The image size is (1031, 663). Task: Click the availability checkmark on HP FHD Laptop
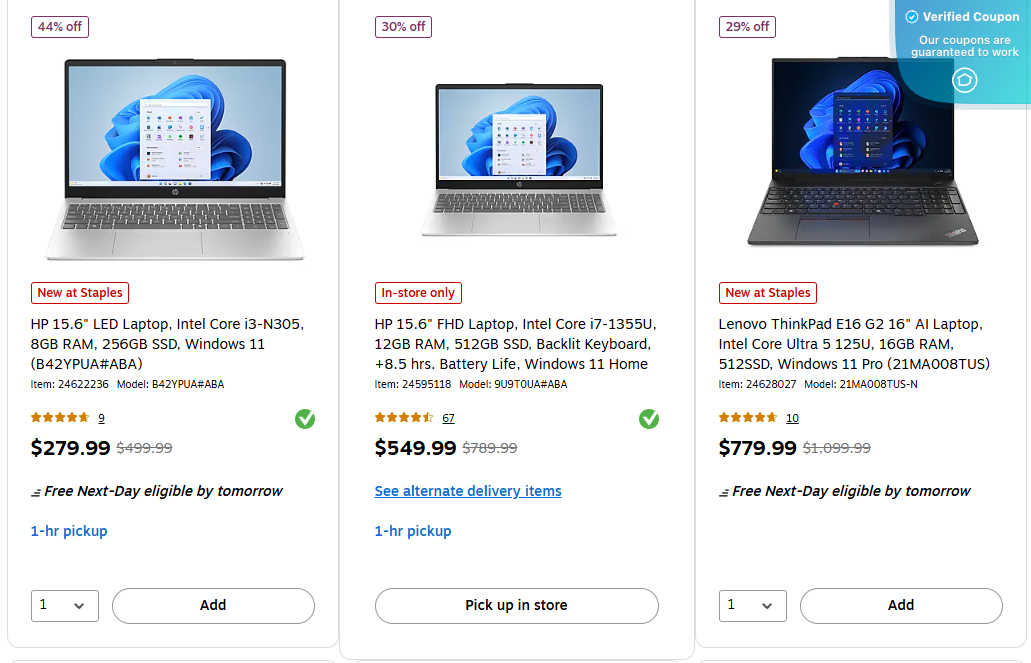tap(649, 419)
